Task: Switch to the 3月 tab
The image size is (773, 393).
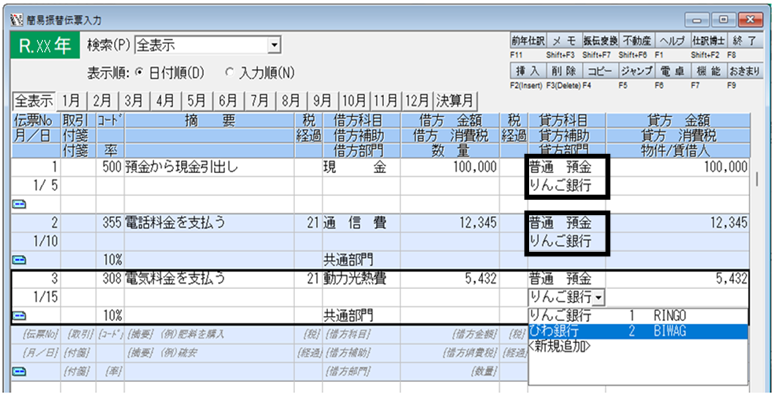Action: click(x=134, y=102)
